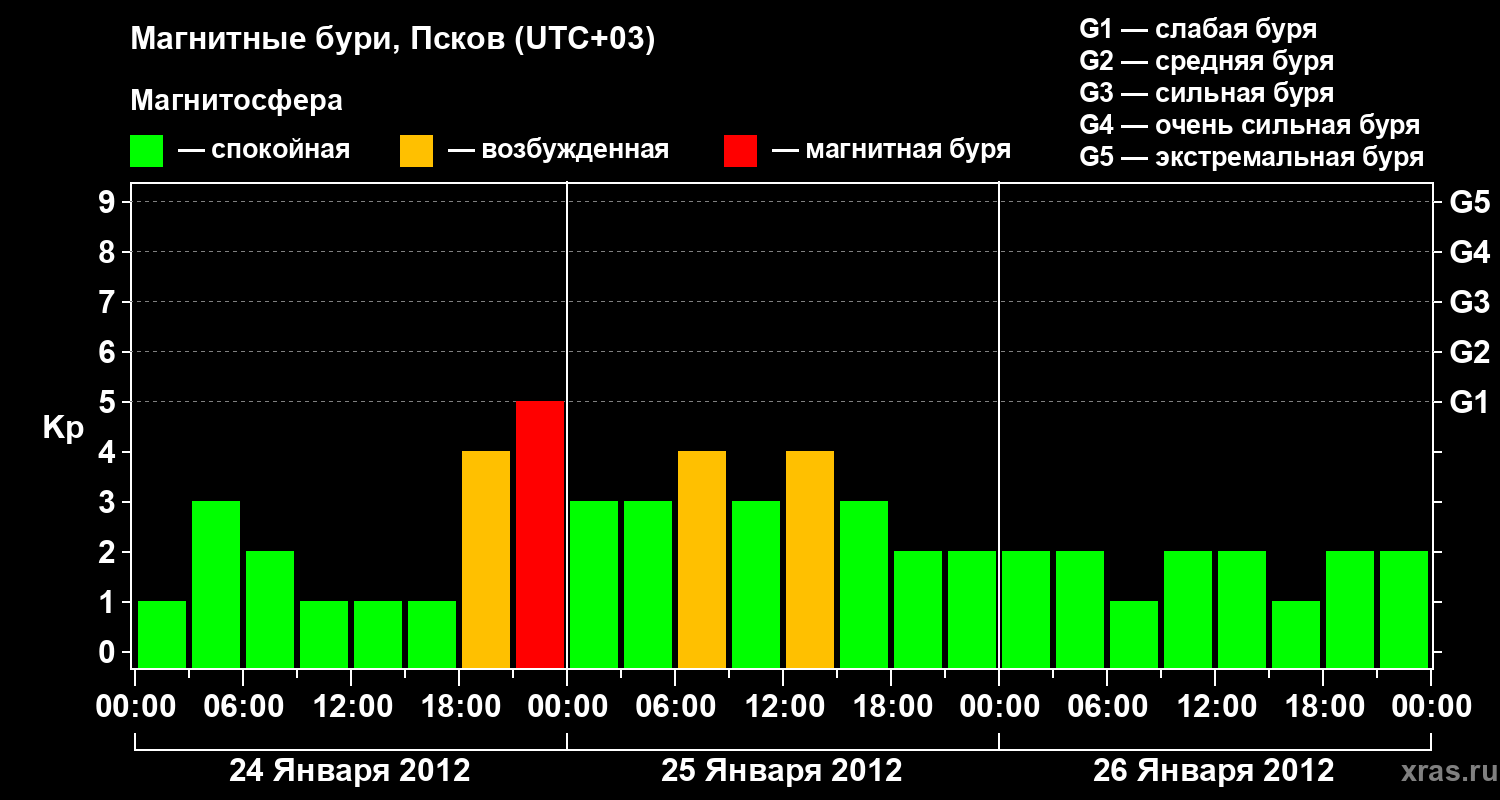
Task: Click the 'G2 — средняя буря' line
Action: coord(1206,61)
